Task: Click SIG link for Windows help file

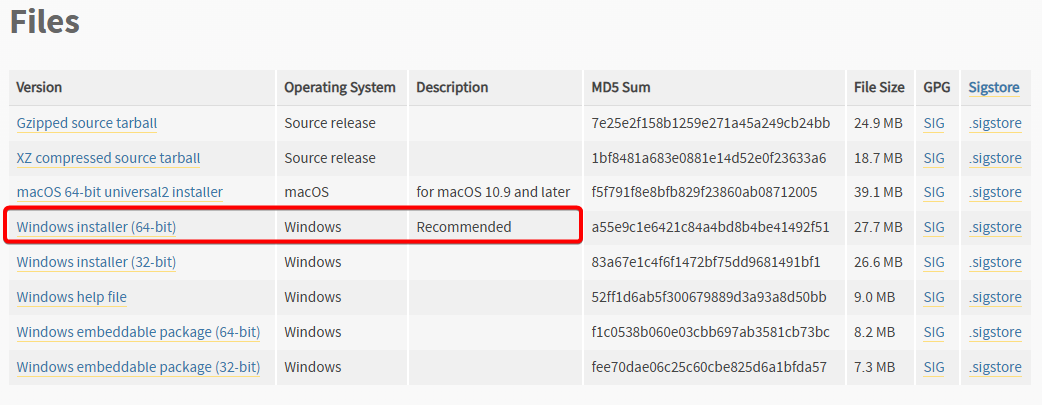Action: 934,297
